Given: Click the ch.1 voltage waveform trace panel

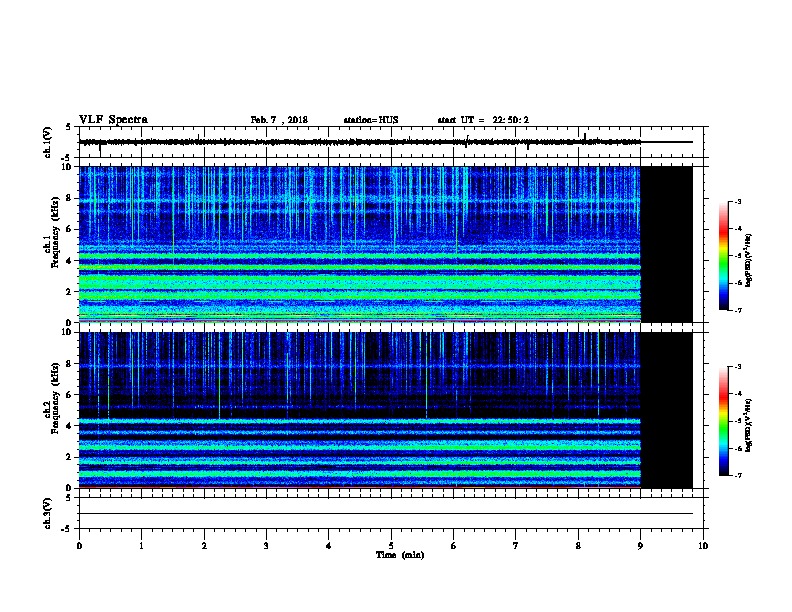Looking at the screenshot, I should point(393,142).
